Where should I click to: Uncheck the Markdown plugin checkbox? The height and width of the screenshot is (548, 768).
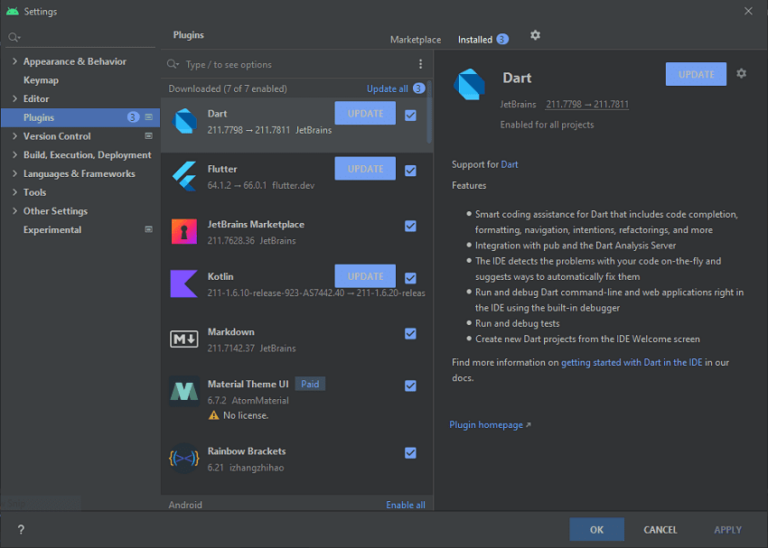410,333
